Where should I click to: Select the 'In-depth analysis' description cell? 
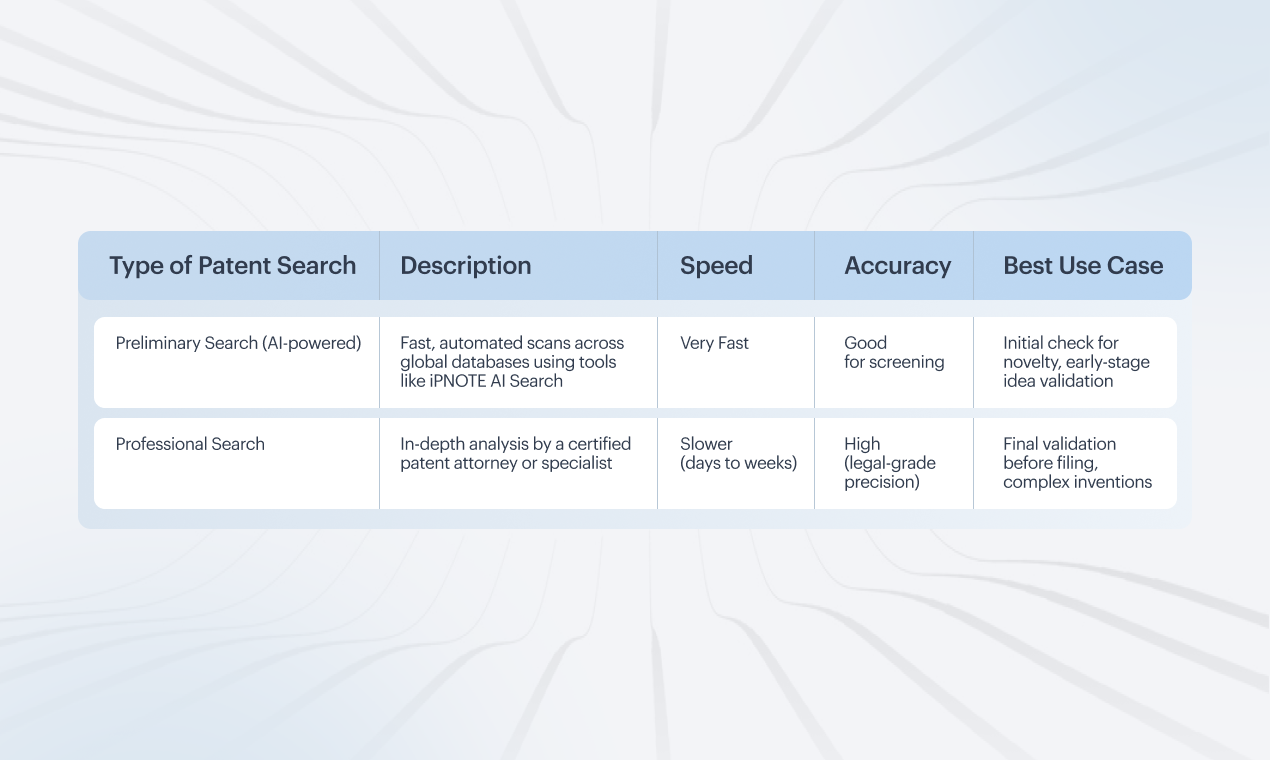(515, 453)
